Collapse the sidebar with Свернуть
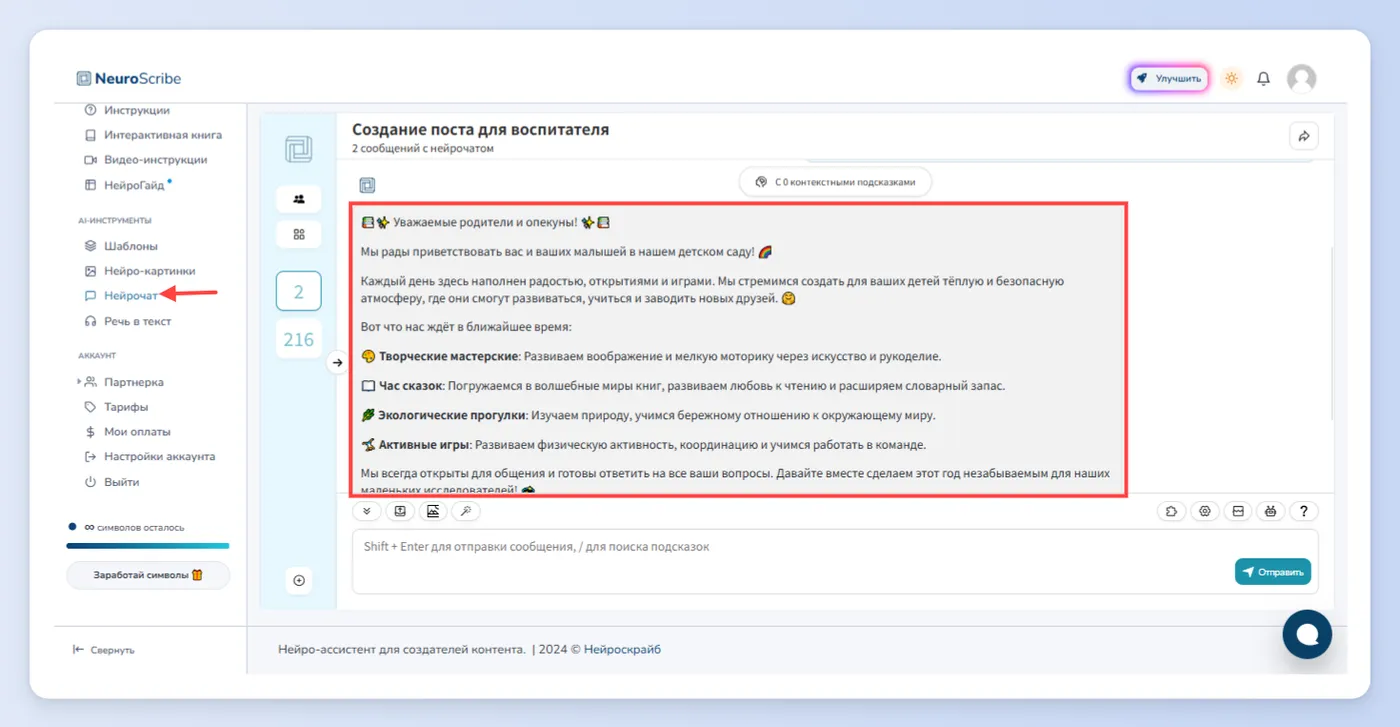This screenshot has width=1400, height=727. pyautogui.click(x=103, y=650)
